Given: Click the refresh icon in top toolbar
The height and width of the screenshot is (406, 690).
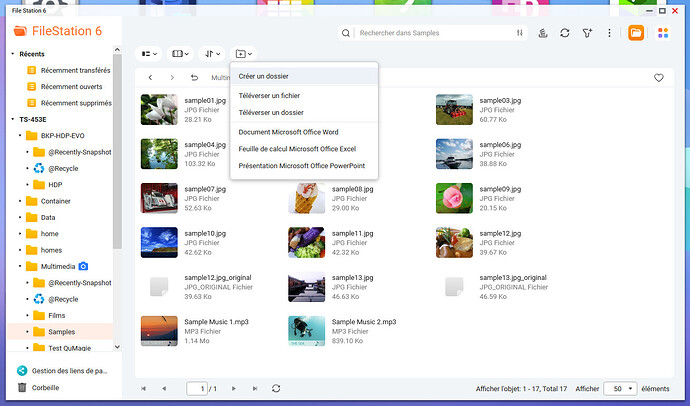Looking at the screenshot, I should click(x=565, y=33).
